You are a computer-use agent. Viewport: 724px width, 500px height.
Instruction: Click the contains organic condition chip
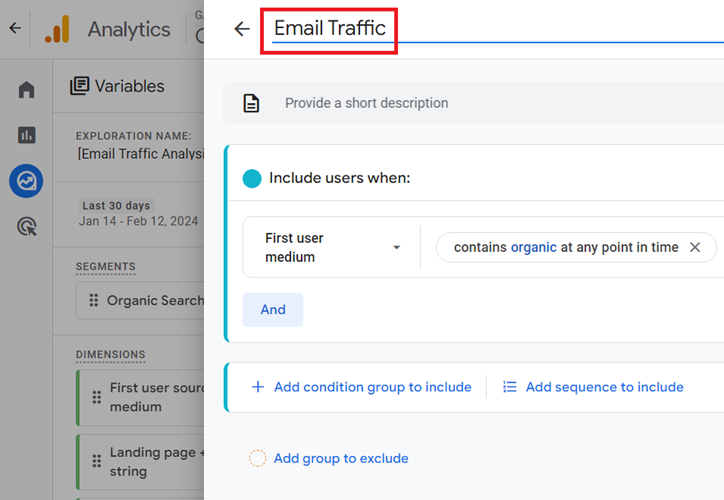[576, 247]
